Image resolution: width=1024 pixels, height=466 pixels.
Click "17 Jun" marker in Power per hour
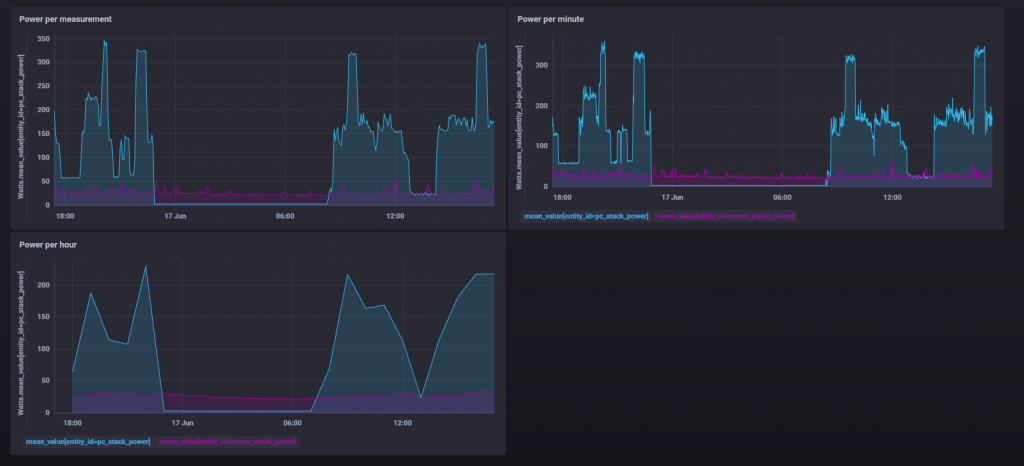pos(182,423)
